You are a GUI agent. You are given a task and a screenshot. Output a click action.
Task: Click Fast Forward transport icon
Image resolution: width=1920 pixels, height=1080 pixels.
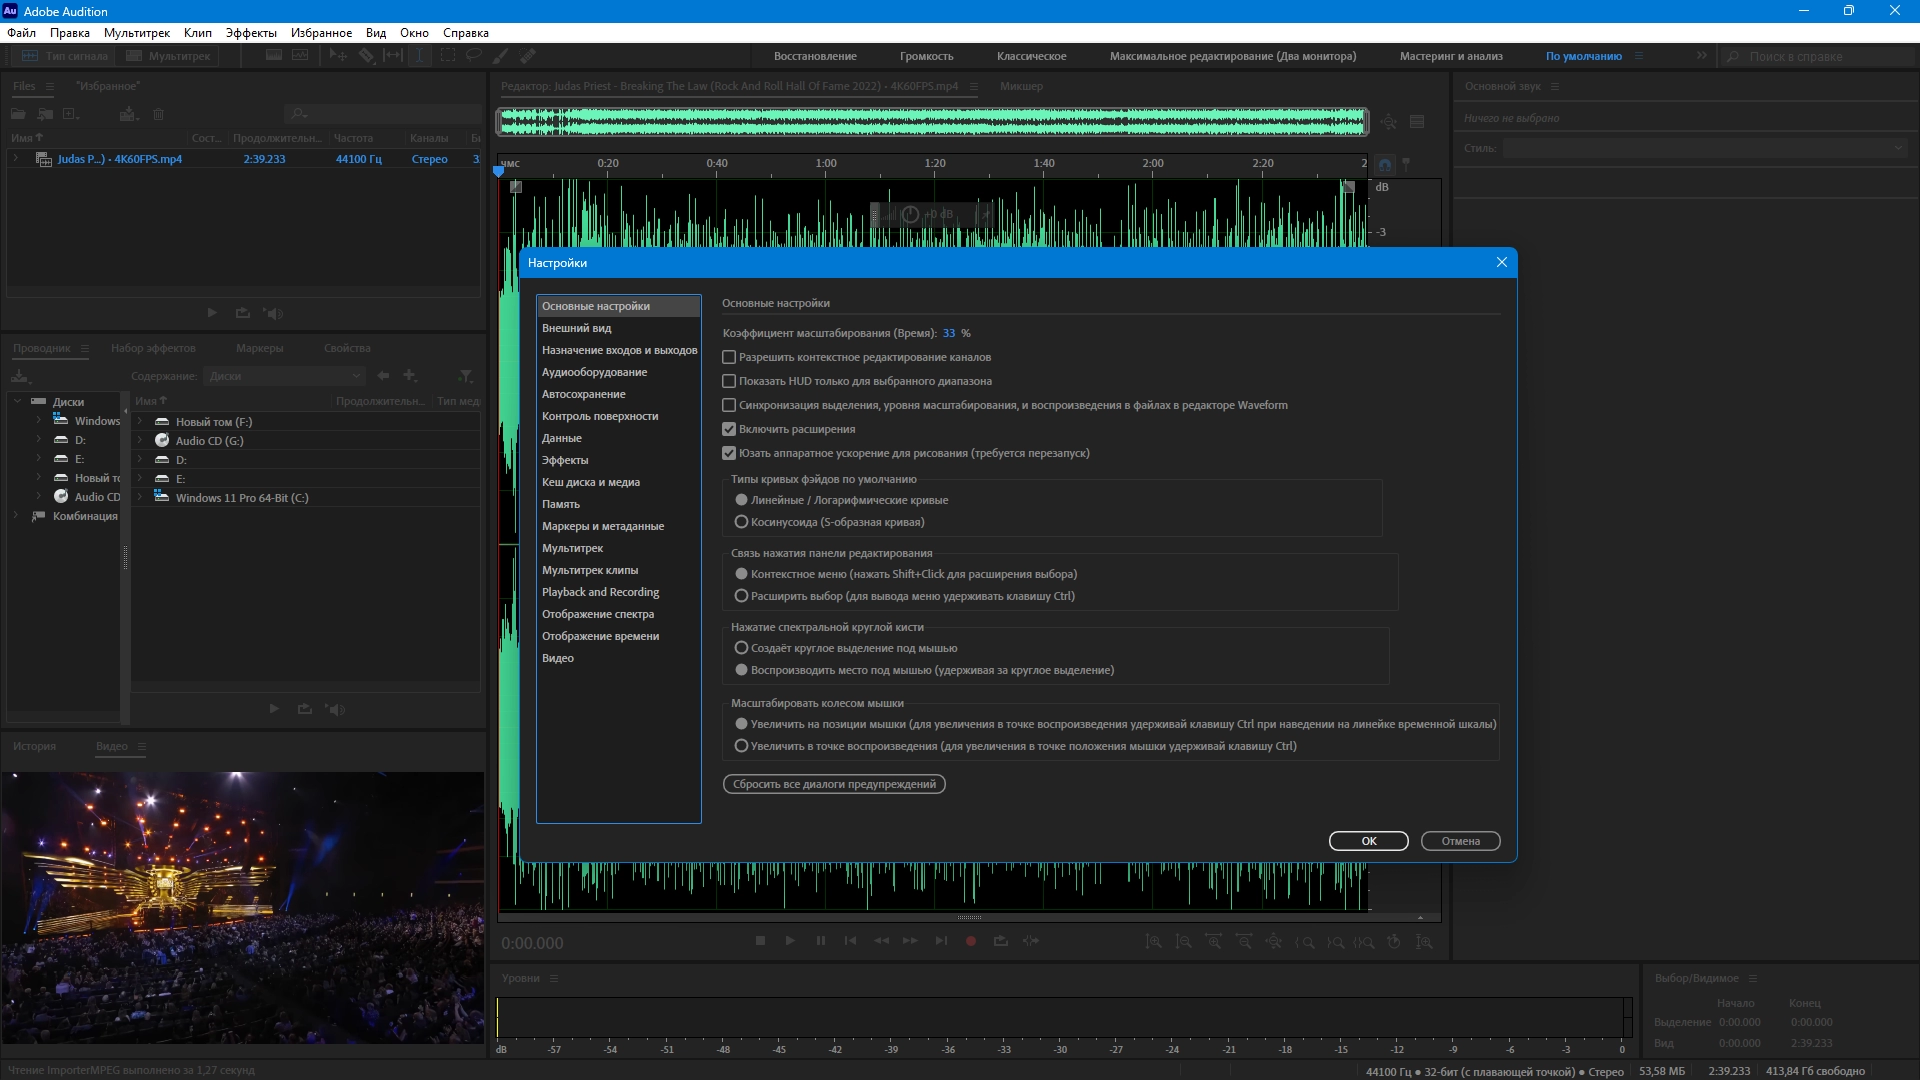tap(910, 941)
